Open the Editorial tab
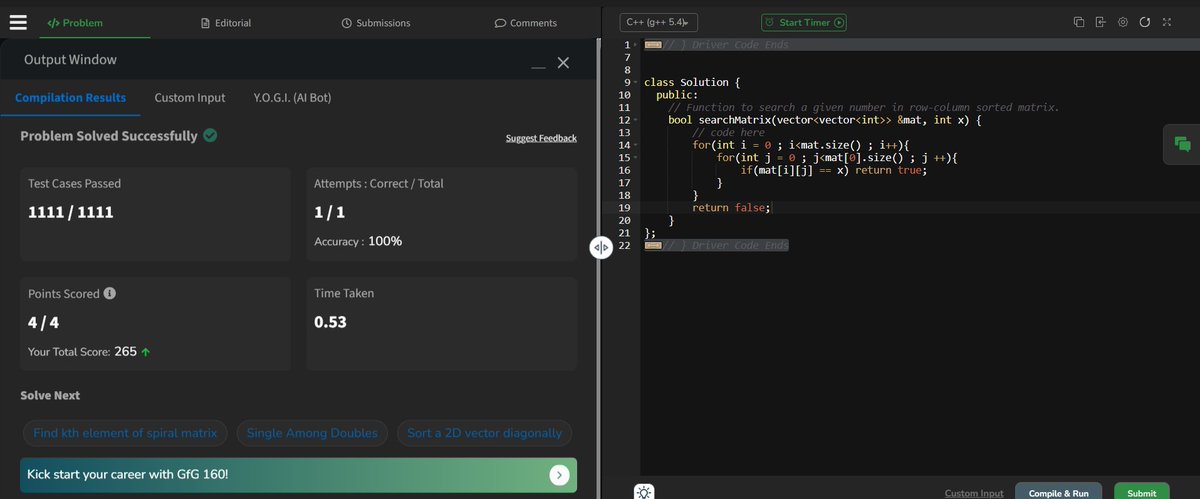Image resolution: width=1200 pixels, height=499 pixels. tap(226, 22)
